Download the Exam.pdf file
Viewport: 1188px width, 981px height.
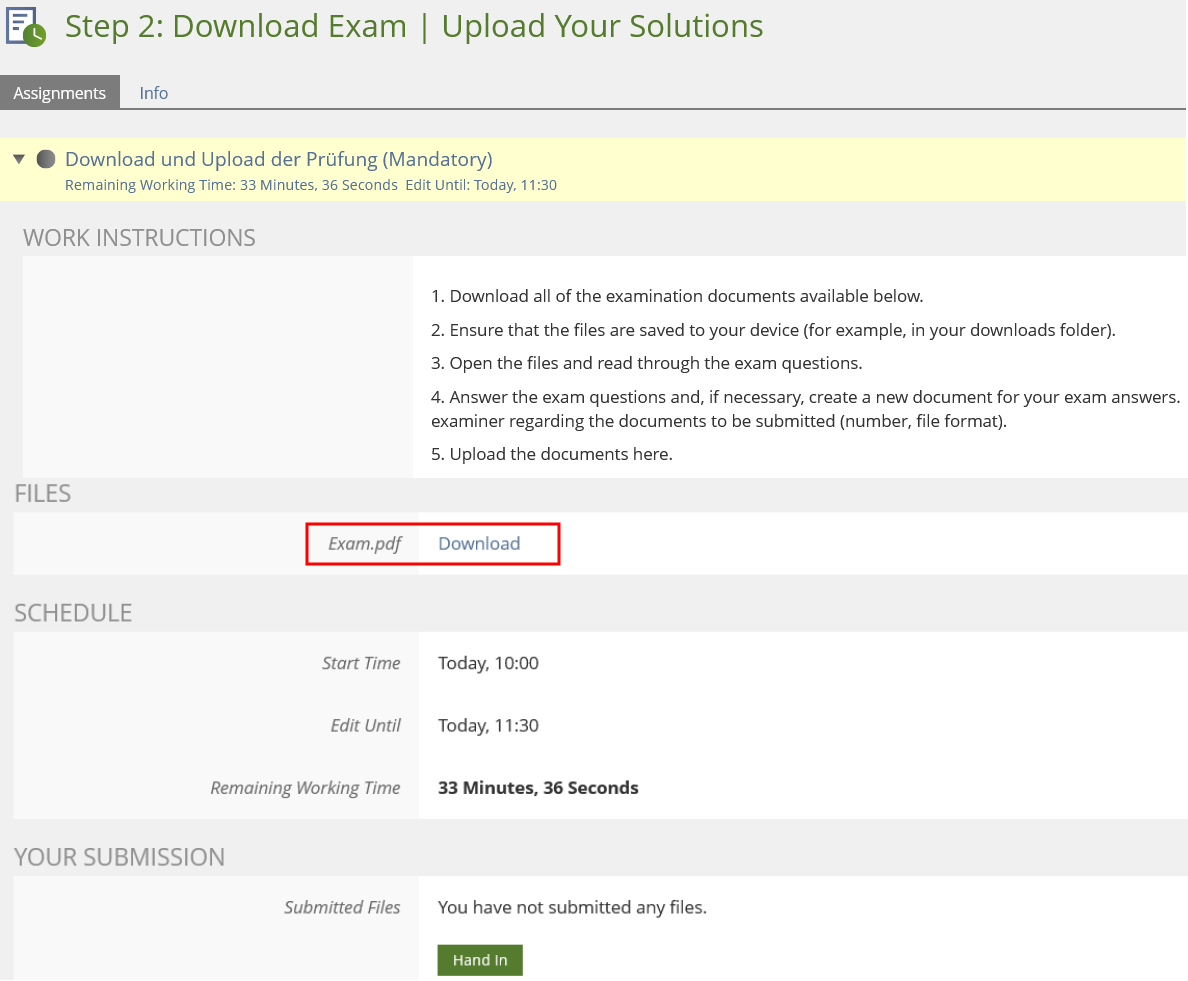(x=479, y=543)
